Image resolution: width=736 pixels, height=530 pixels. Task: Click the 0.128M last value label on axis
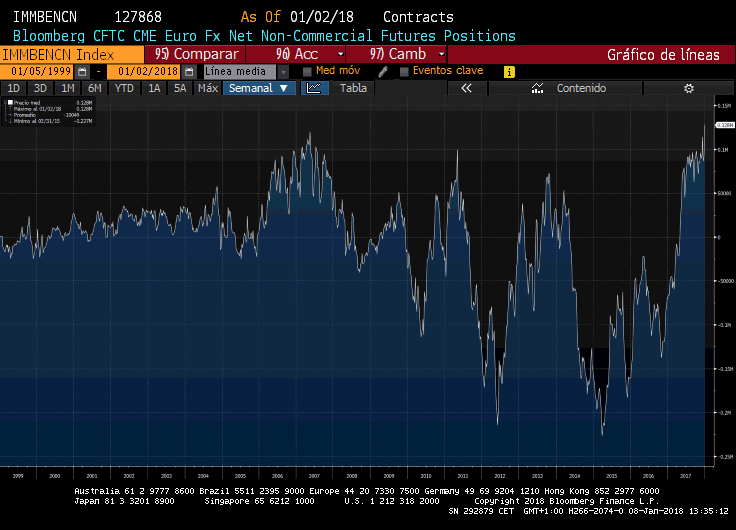coord(725,125)
